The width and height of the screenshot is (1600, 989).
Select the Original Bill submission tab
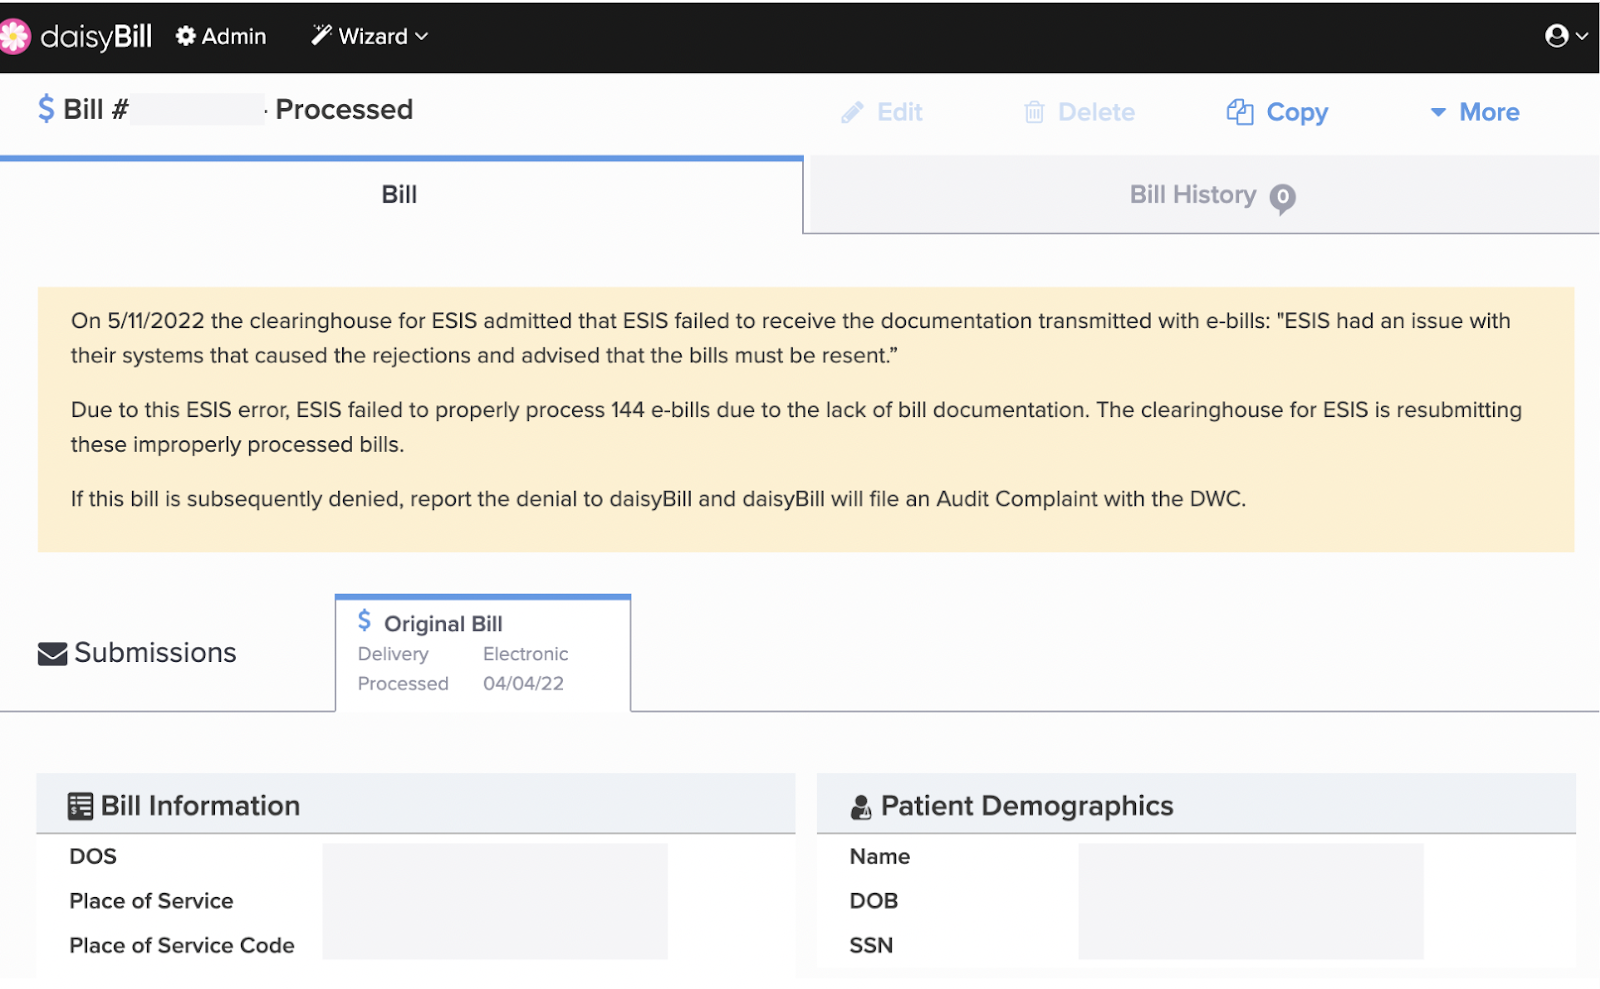(483, 653)
